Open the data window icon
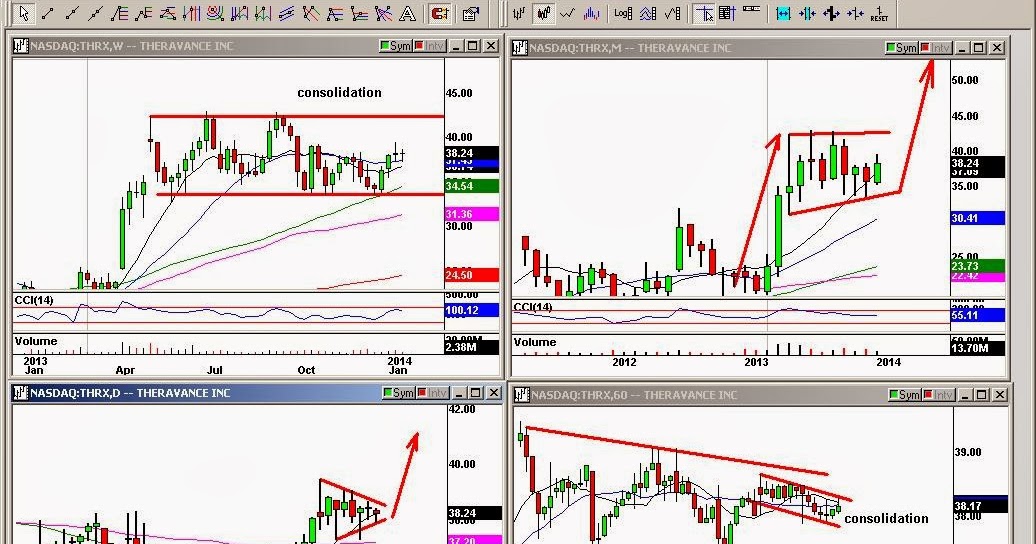The width and height of the screenshot is (1036, 544). pos(727,13)
